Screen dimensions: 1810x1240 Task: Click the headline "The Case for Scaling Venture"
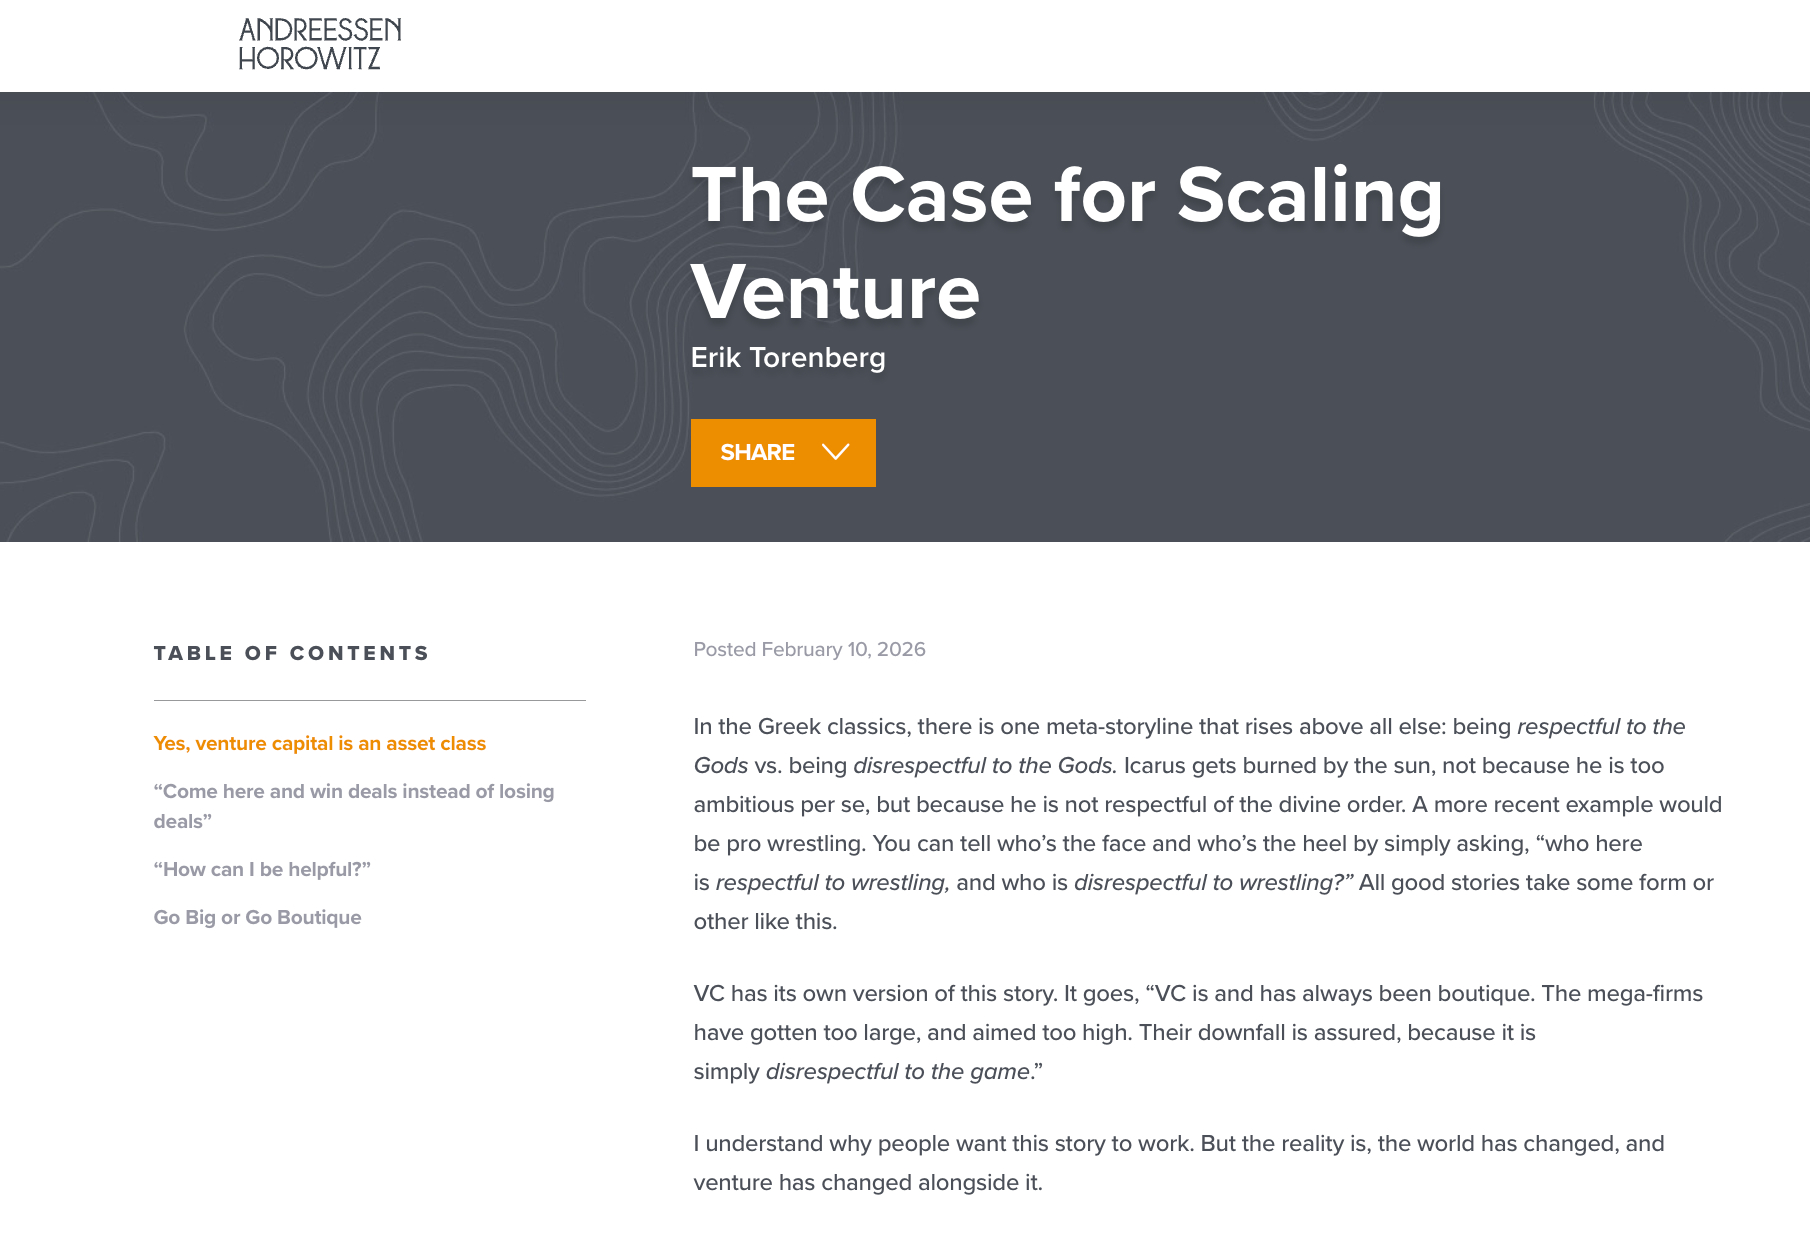tap(1066, 243)
